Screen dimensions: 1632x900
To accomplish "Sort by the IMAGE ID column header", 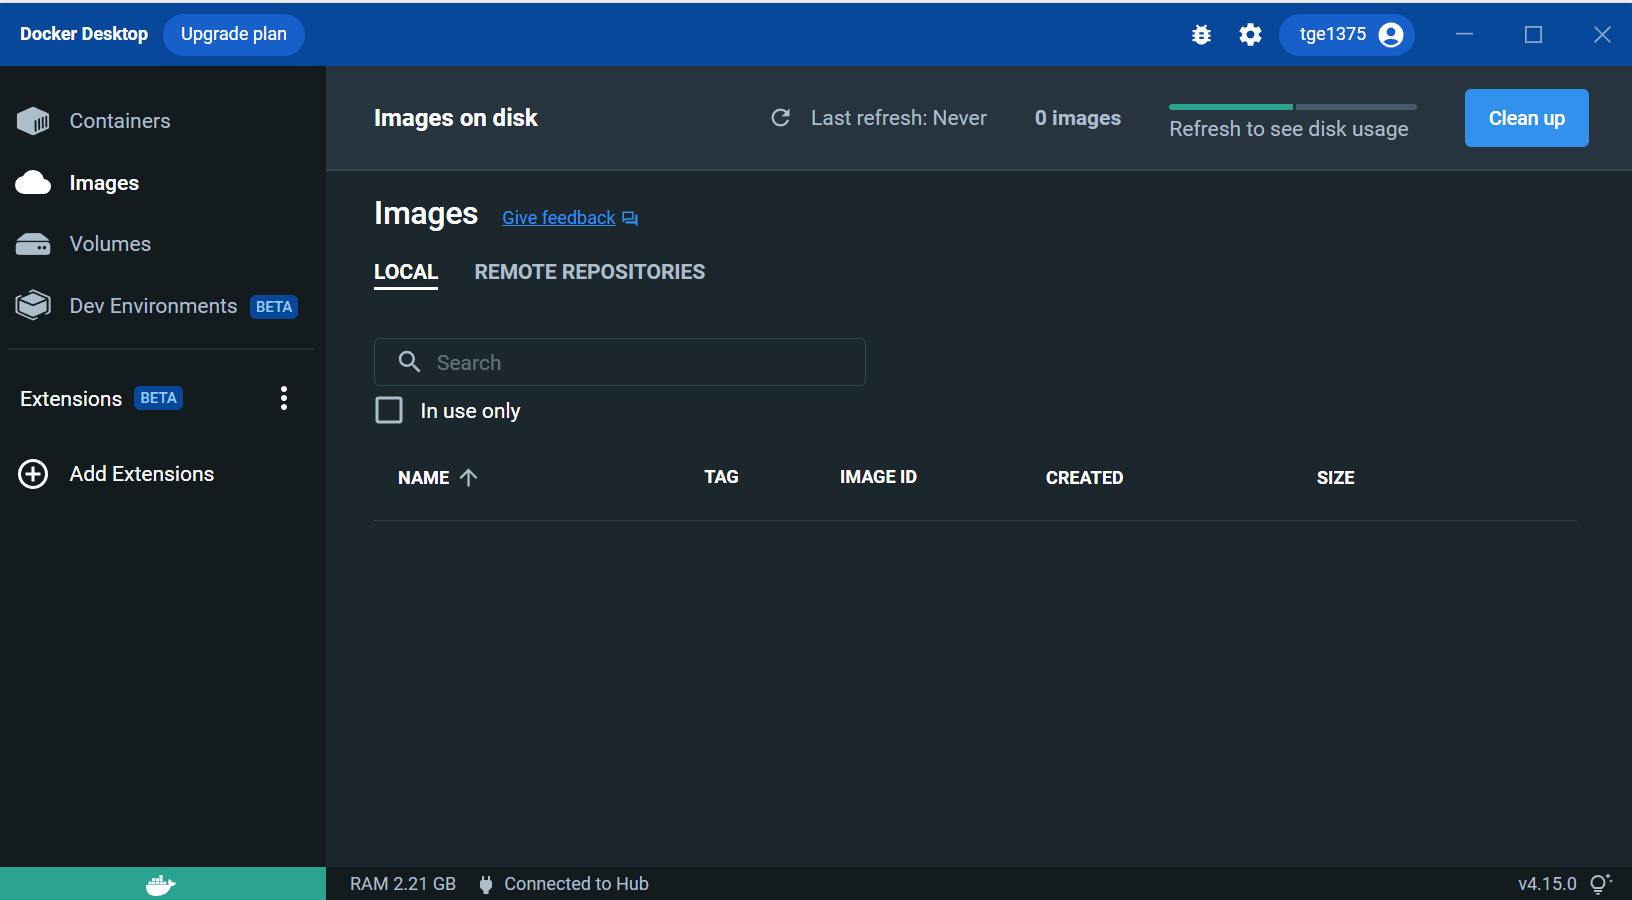I will click(878, 477).
